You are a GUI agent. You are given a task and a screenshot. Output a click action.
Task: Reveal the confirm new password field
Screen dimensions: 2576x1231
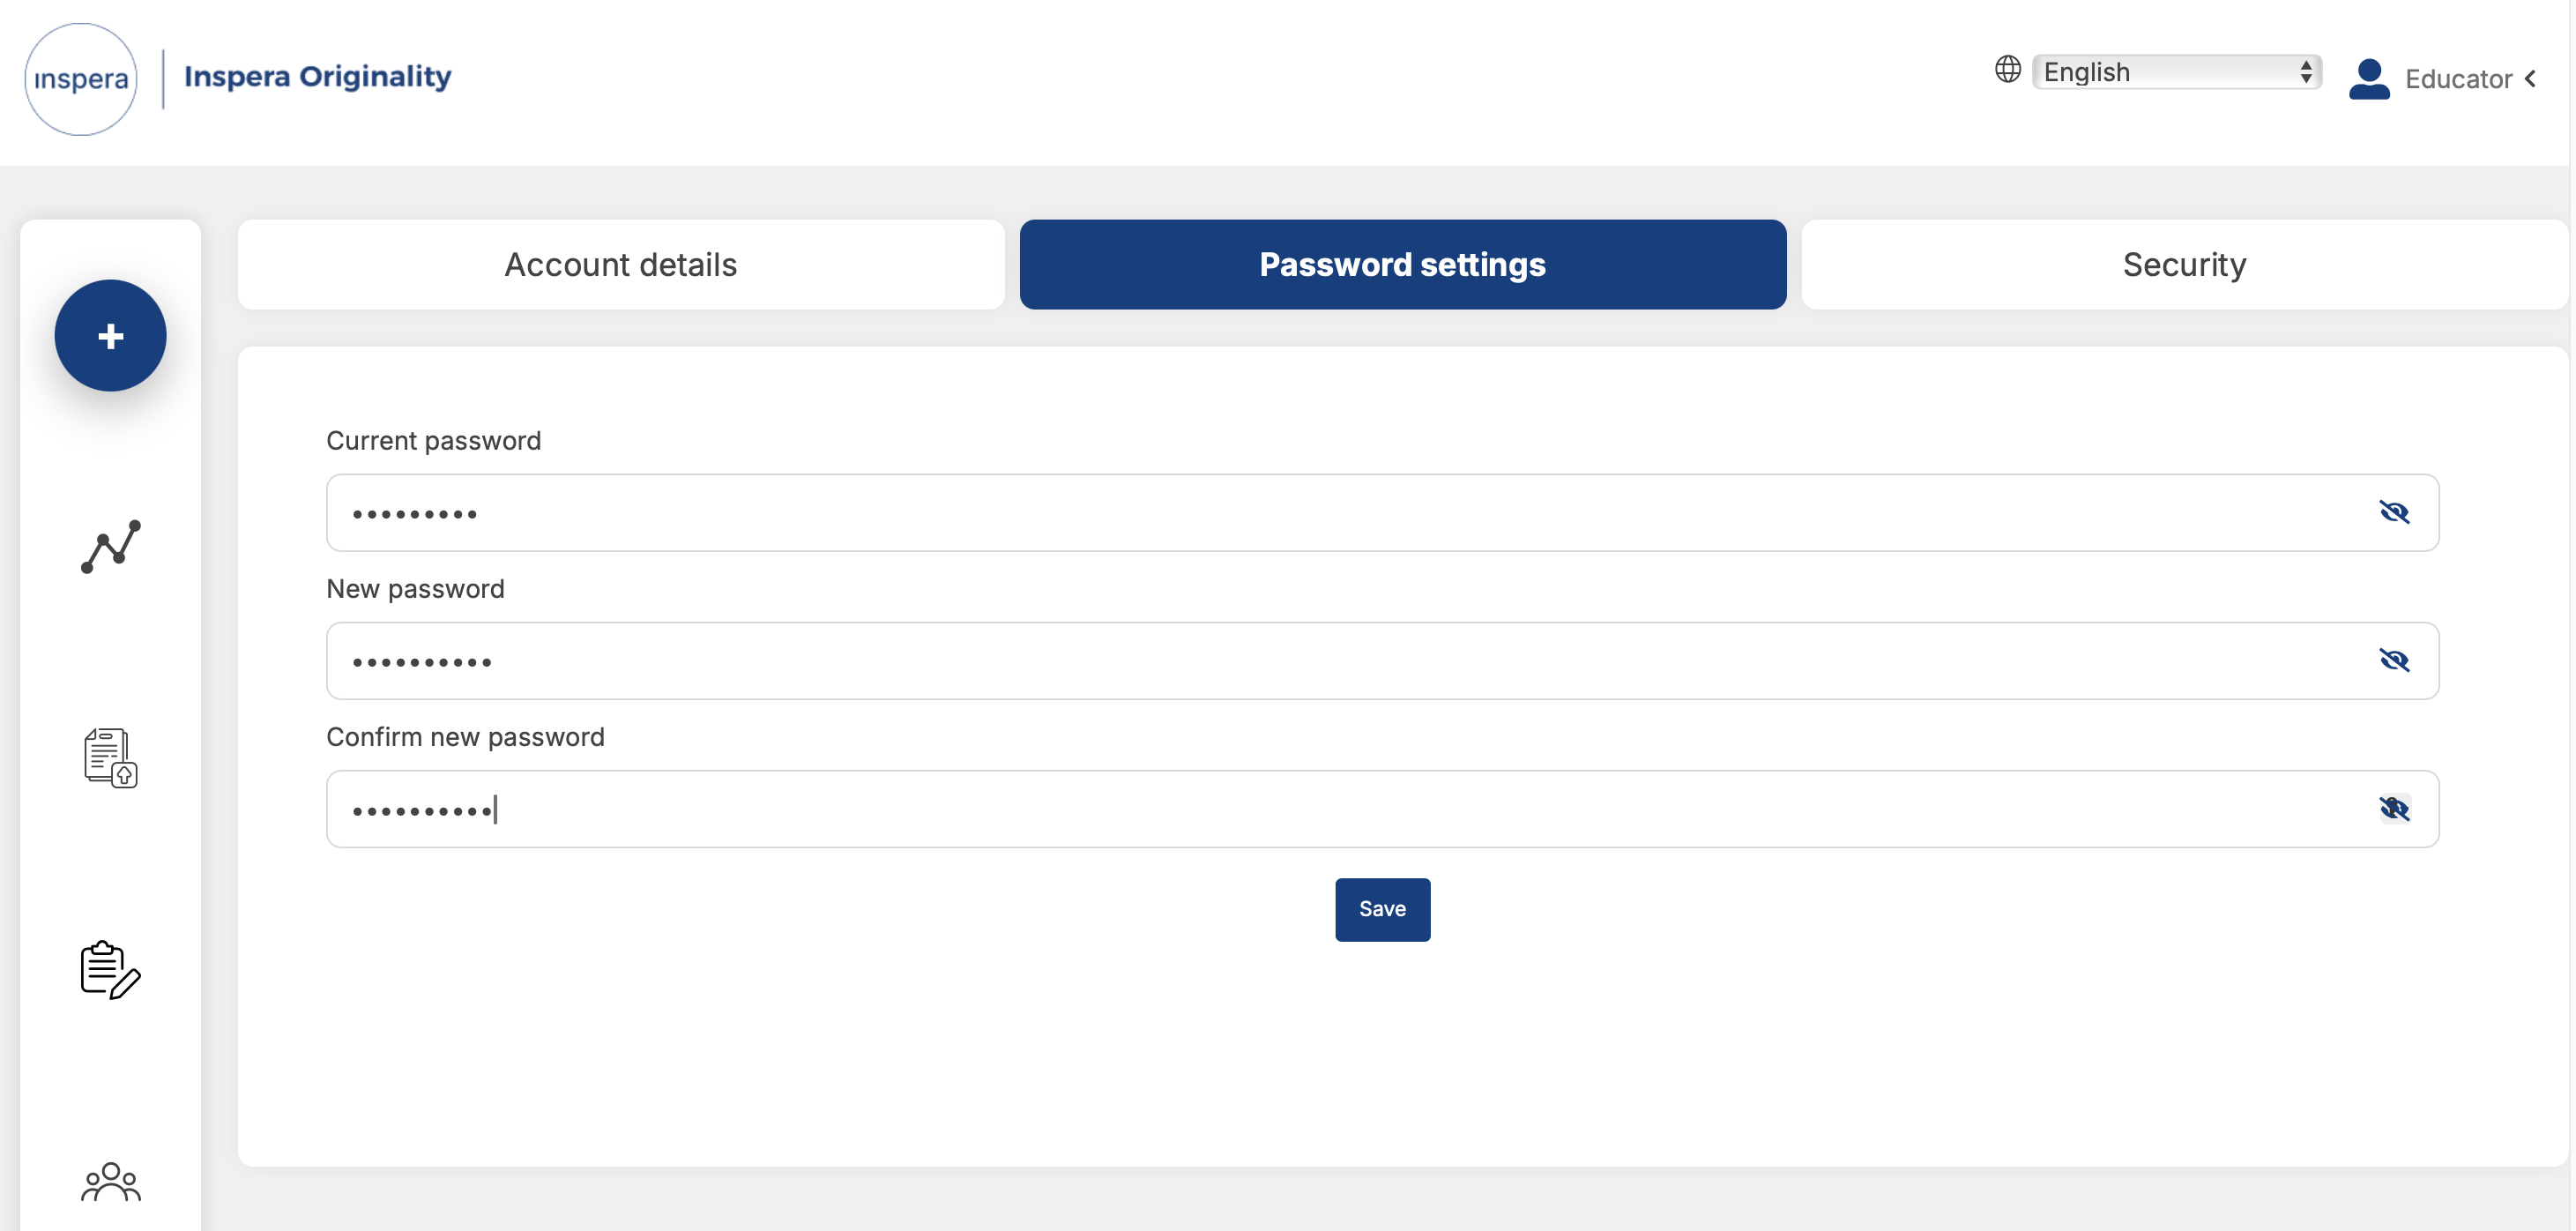(x=2393, y=808)
